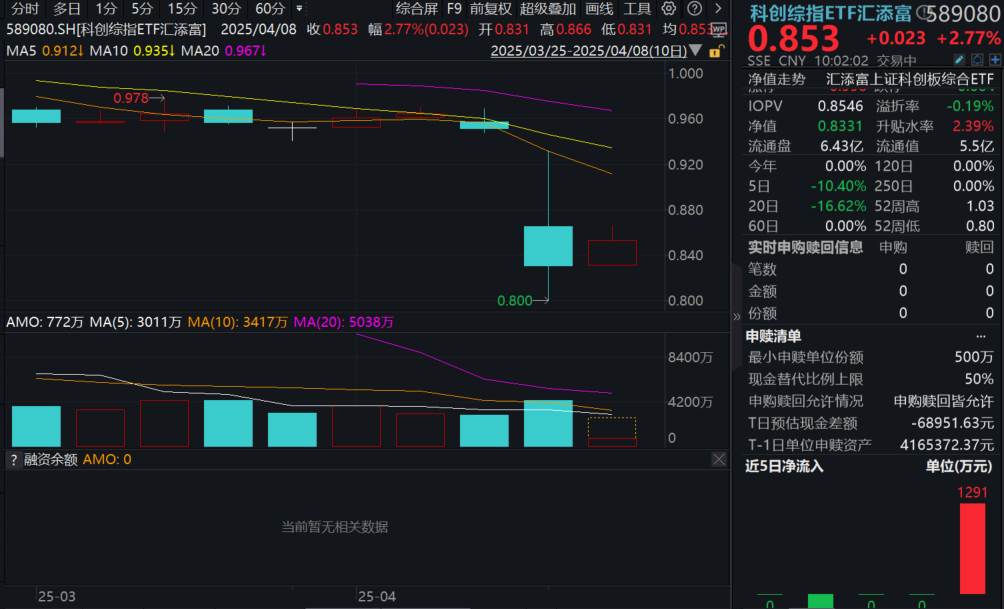Click the blue plus icon next to the bell

(995, 58)
